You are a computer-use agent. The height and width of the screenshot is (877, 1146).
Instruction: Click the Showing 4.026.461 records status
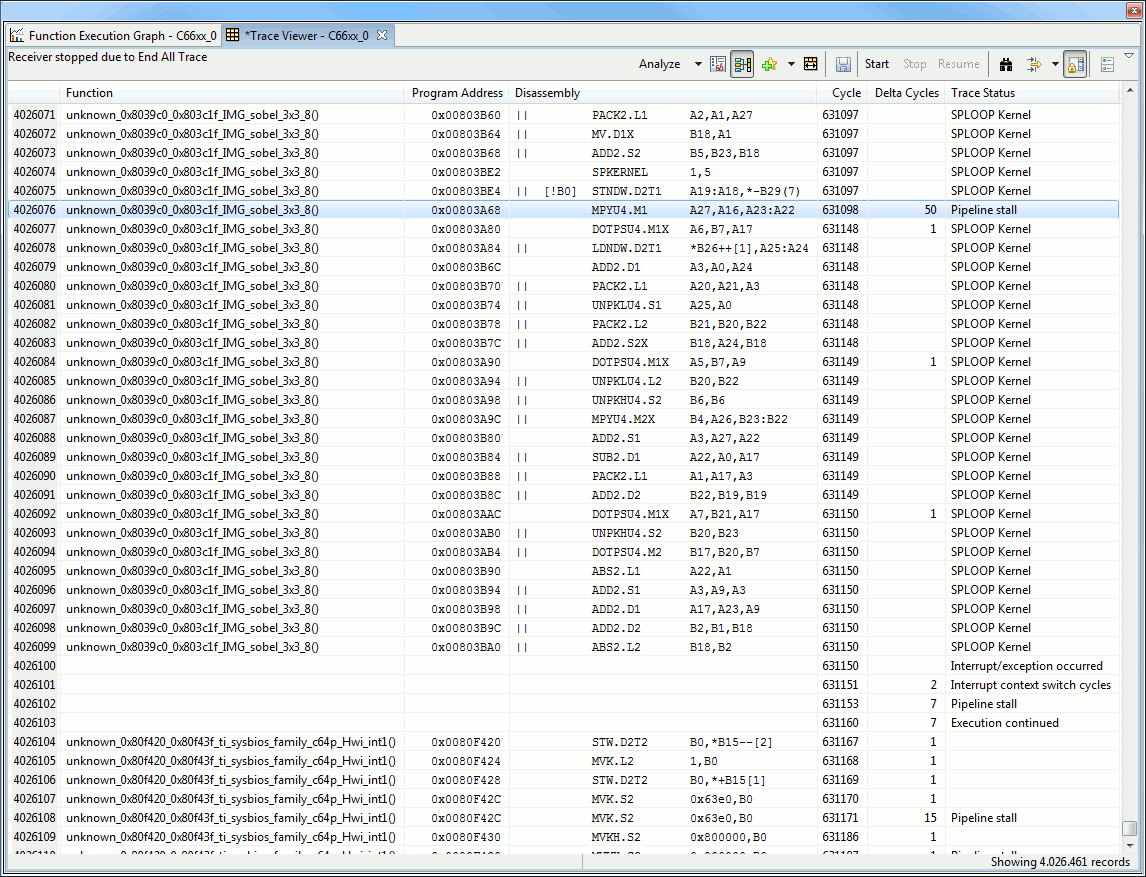point(1060,862)
